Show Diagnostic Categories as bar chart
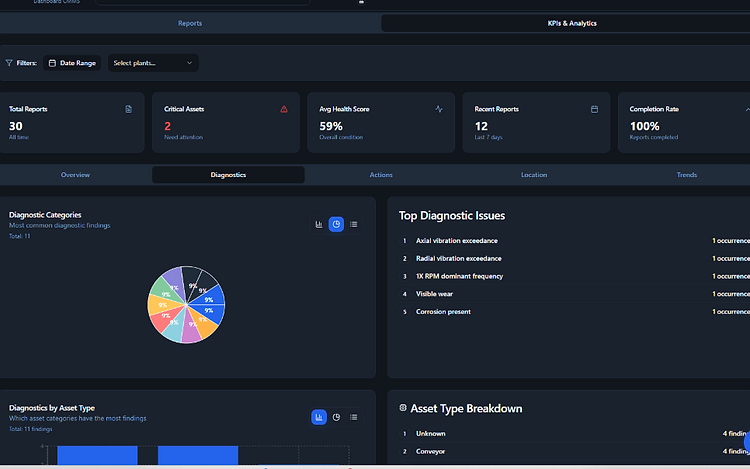Screen dimensions: 750x469 (x=319, y=224)
